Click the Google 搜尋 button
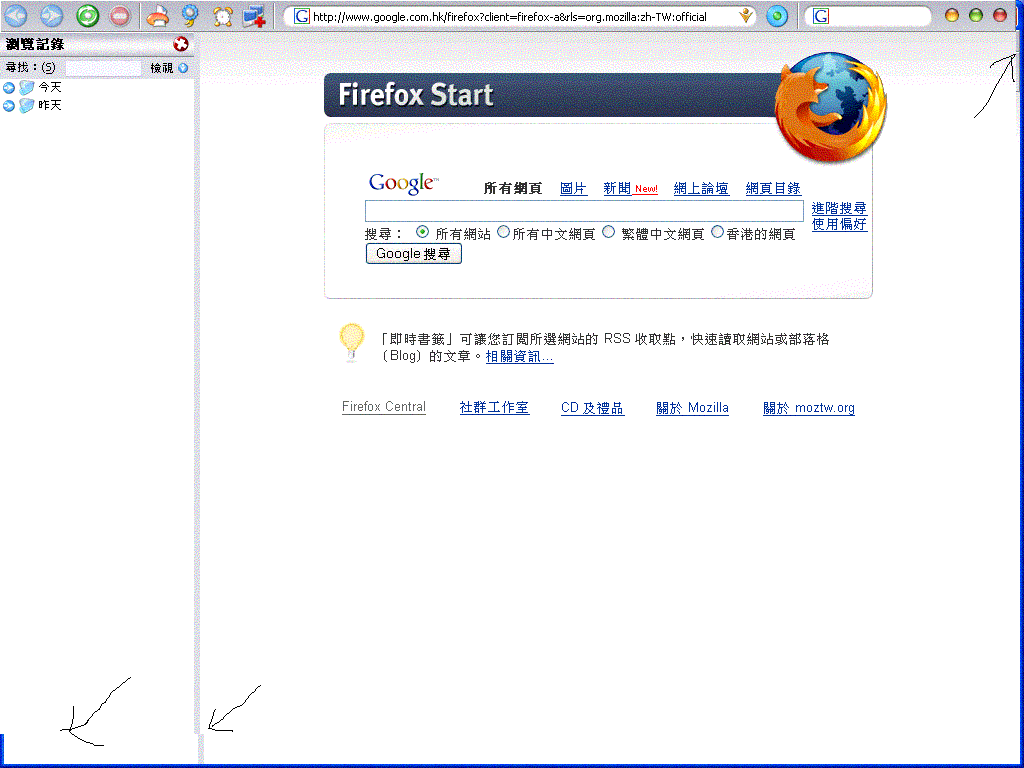Image resolution: width=1024 pixels, height=768 pixels. (413, 254)
